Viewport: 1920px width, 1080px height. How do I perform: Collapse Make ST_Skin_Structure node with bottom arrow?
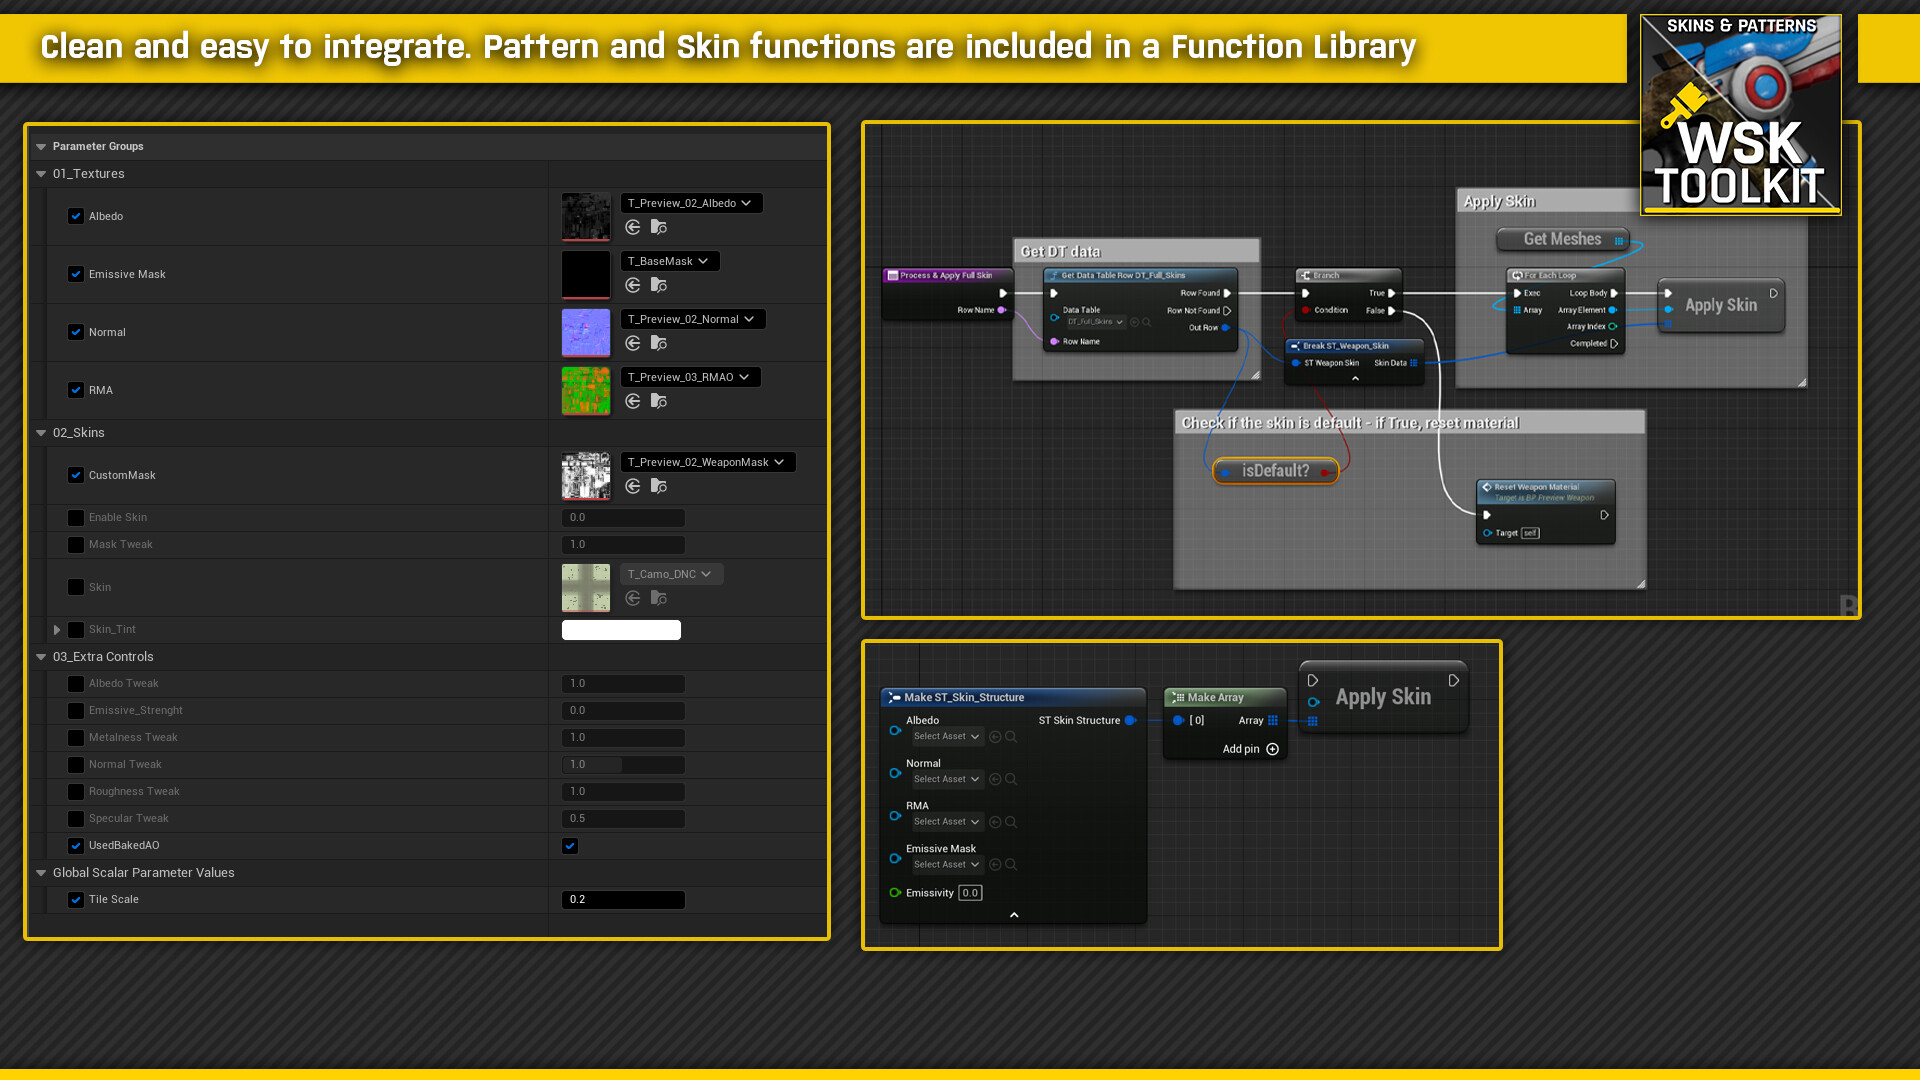(1014, 915)
